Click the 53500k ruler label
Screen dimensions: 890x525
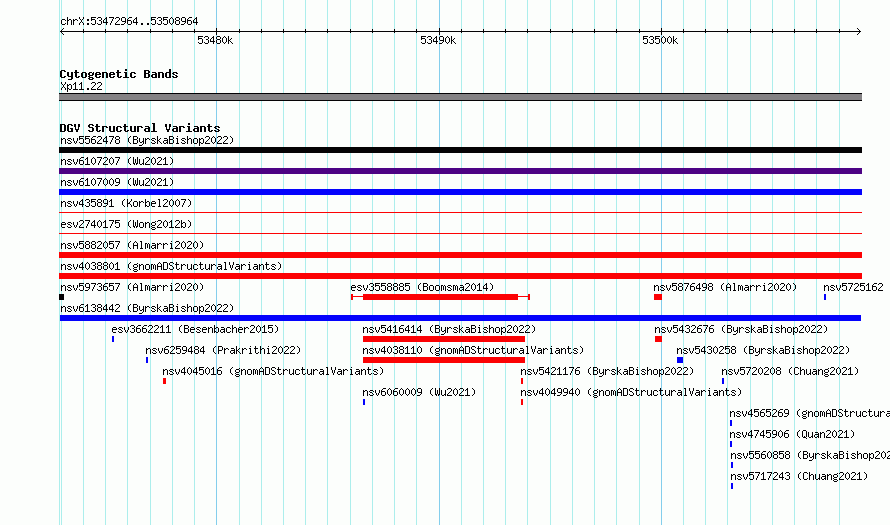coord(660,41)
